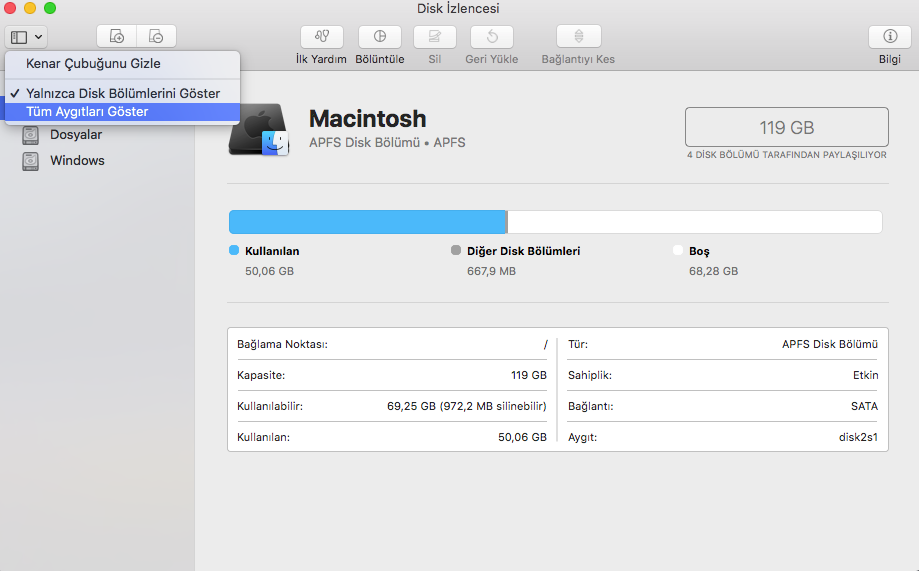Click the Bağlantıyı Kes unmount icon
Viewport: 919px width, 571px height.
[x=578, y=37]
